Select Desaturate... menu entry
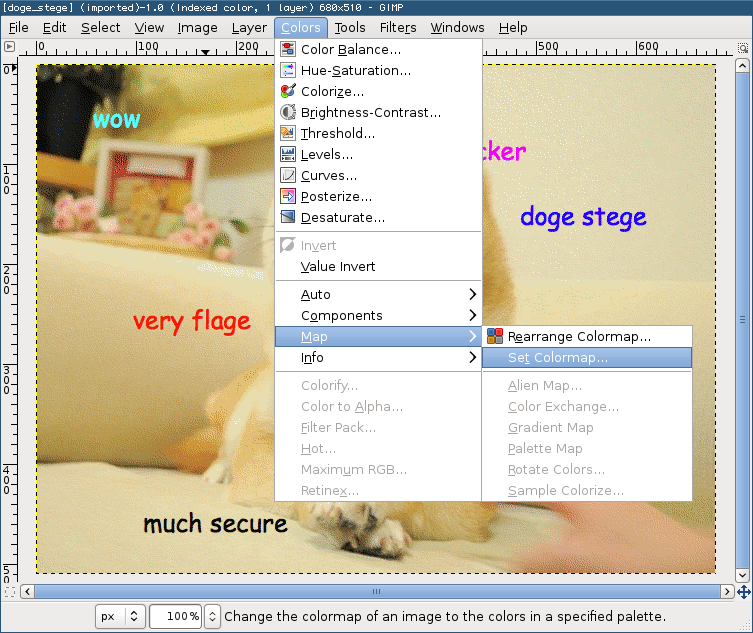Viewport: 753px width, 633px height. click(x=342, y=217)
